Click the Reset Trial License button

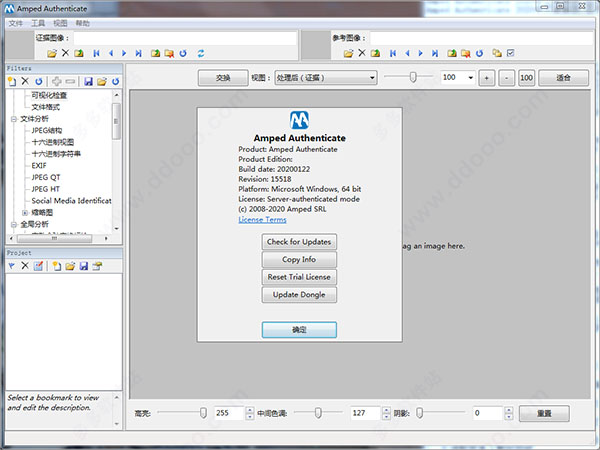pyautogui.click(x=299, y=277)
